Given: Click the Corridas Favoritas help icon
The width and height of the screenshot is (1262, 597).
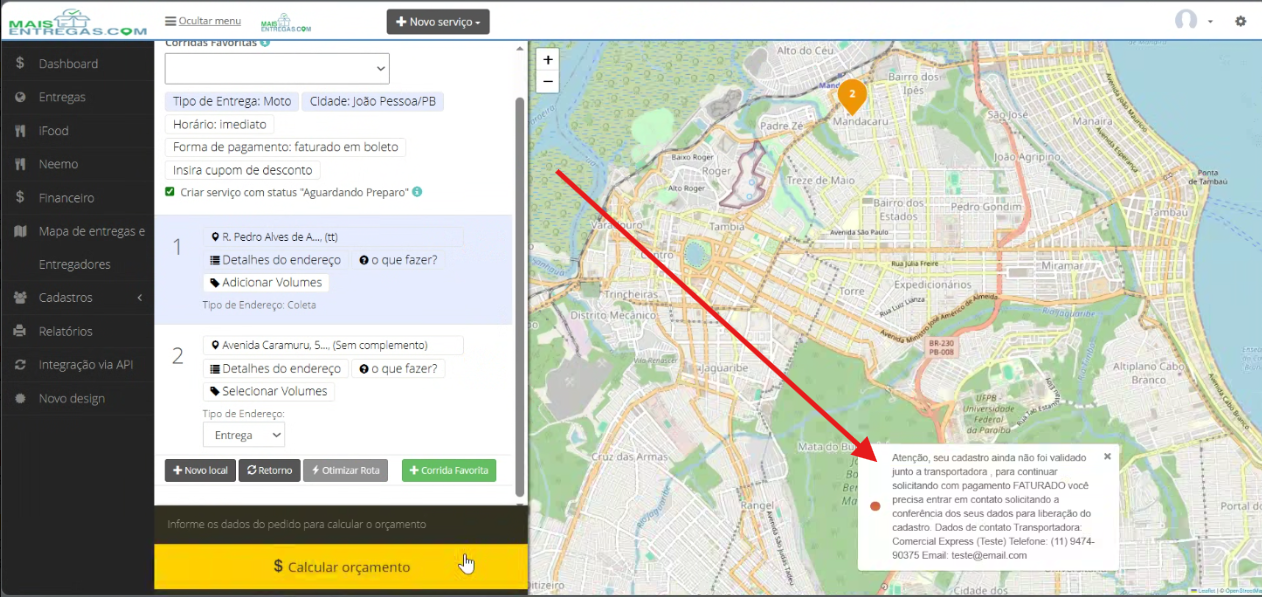Looking at the screenshot, I should coord(265,43).
